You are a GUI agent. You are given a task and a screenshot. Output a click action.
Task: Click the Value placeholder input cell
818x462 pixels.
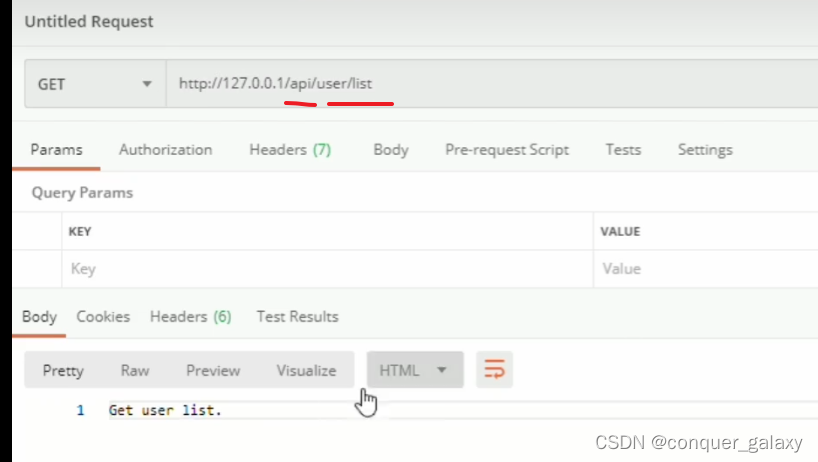(x=706, y=269)
